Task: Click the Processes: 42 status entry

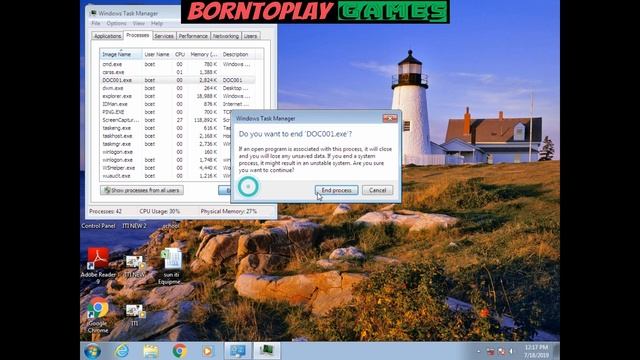Action: (x=105, y=211)
